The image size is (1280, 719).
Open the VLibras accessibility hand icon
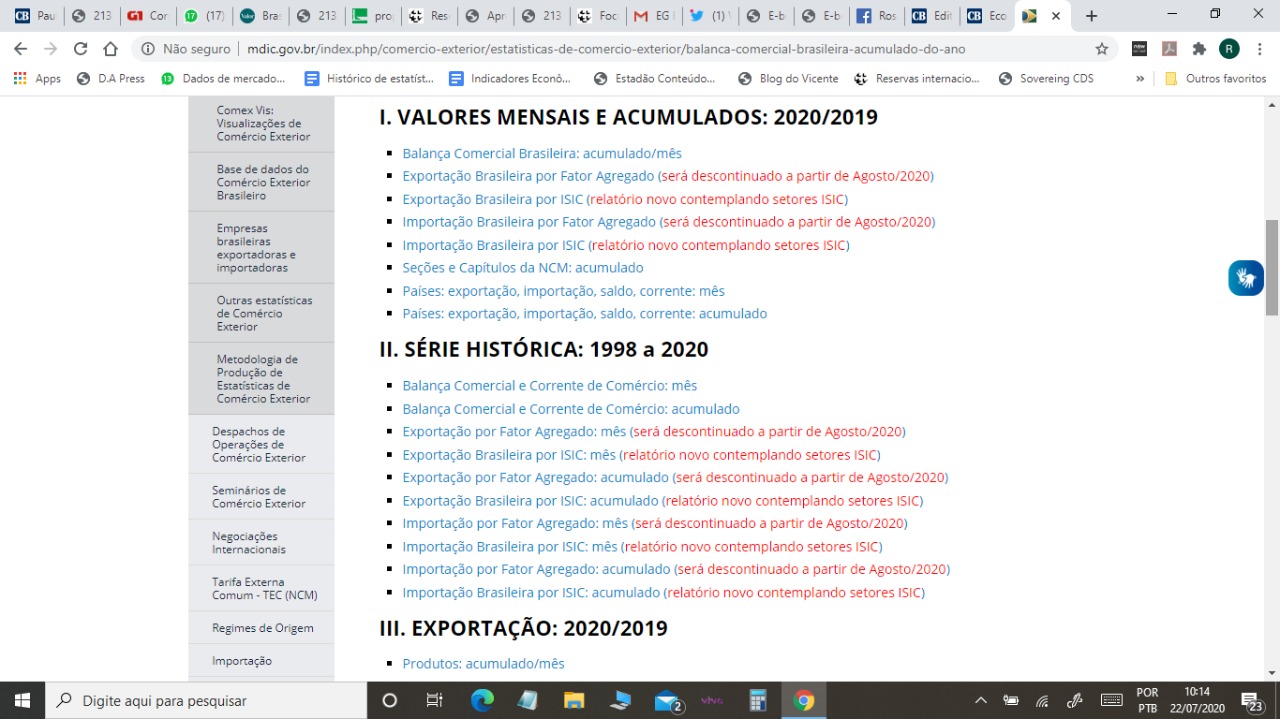[1246, 278]
